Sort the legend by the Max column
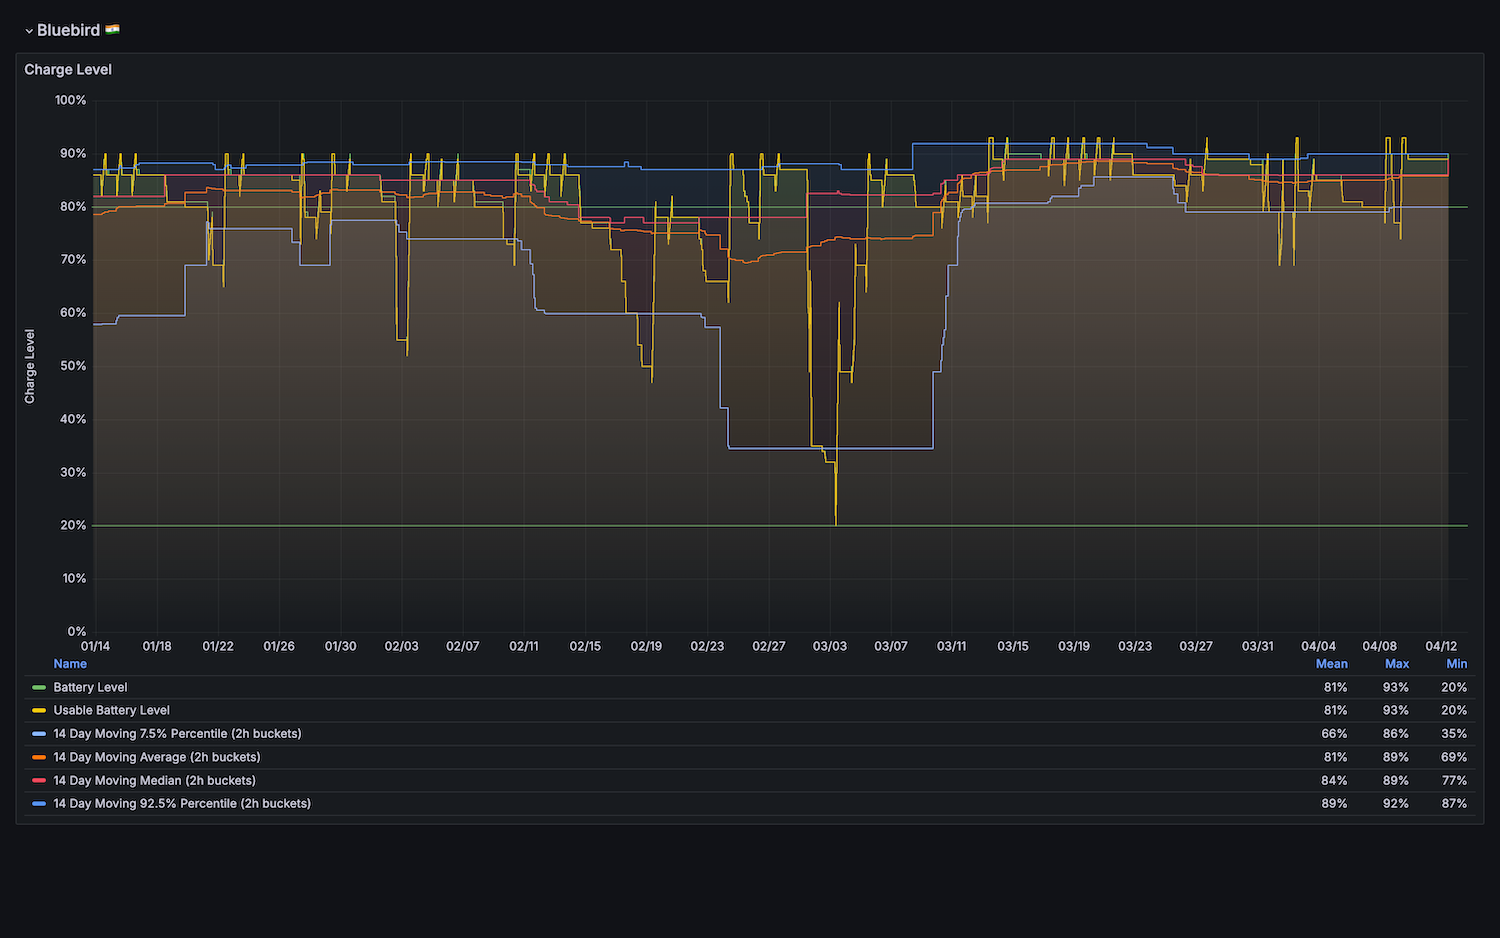 [1396, 664]
